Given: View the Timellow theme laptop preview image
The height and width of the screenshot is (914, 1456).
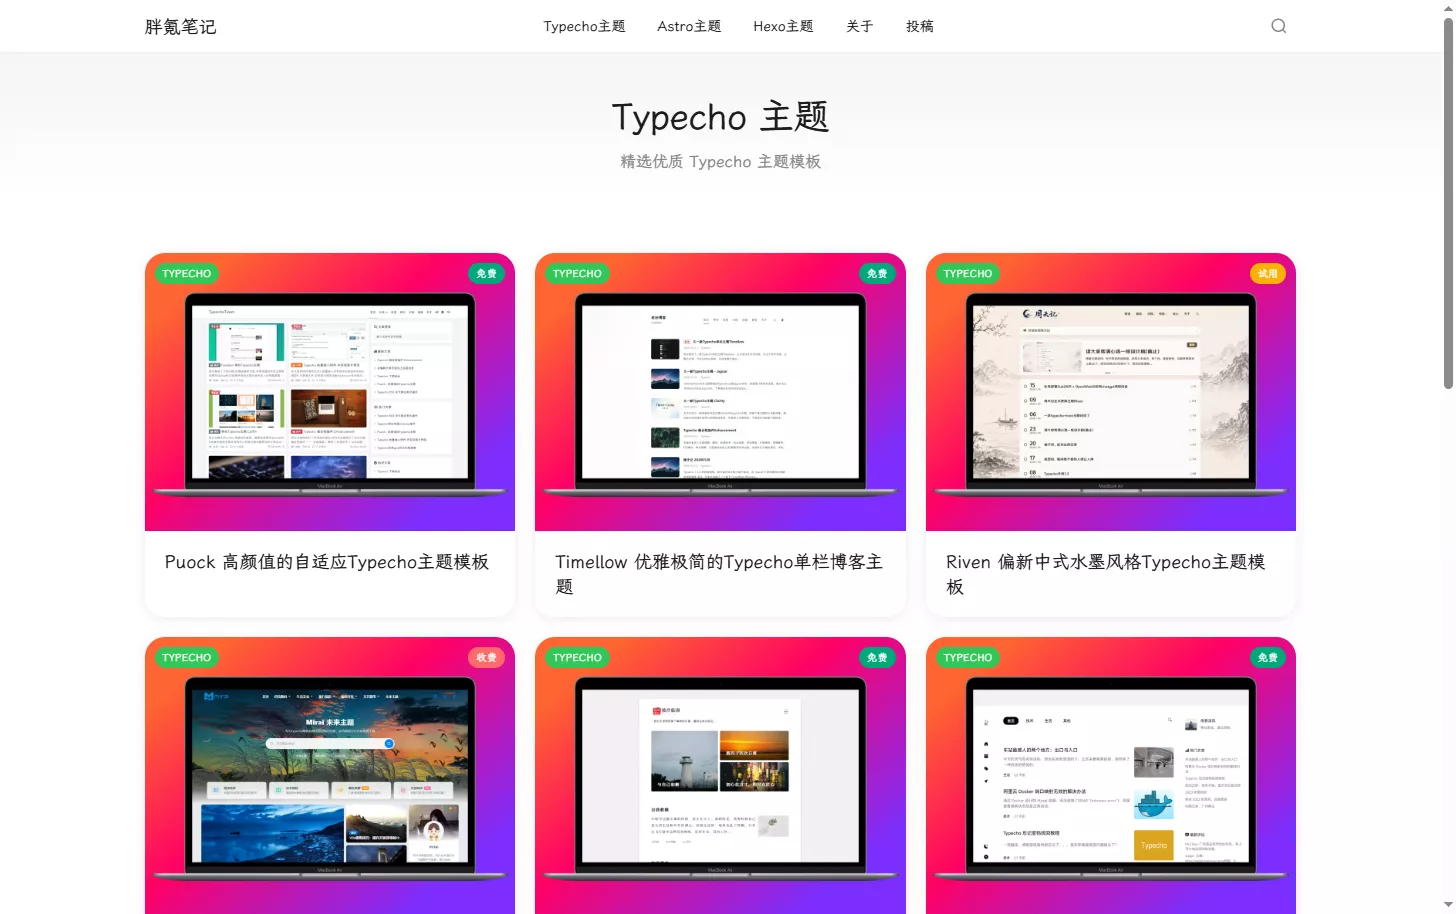Looking at the screenshot, I should tap(720, 392).
